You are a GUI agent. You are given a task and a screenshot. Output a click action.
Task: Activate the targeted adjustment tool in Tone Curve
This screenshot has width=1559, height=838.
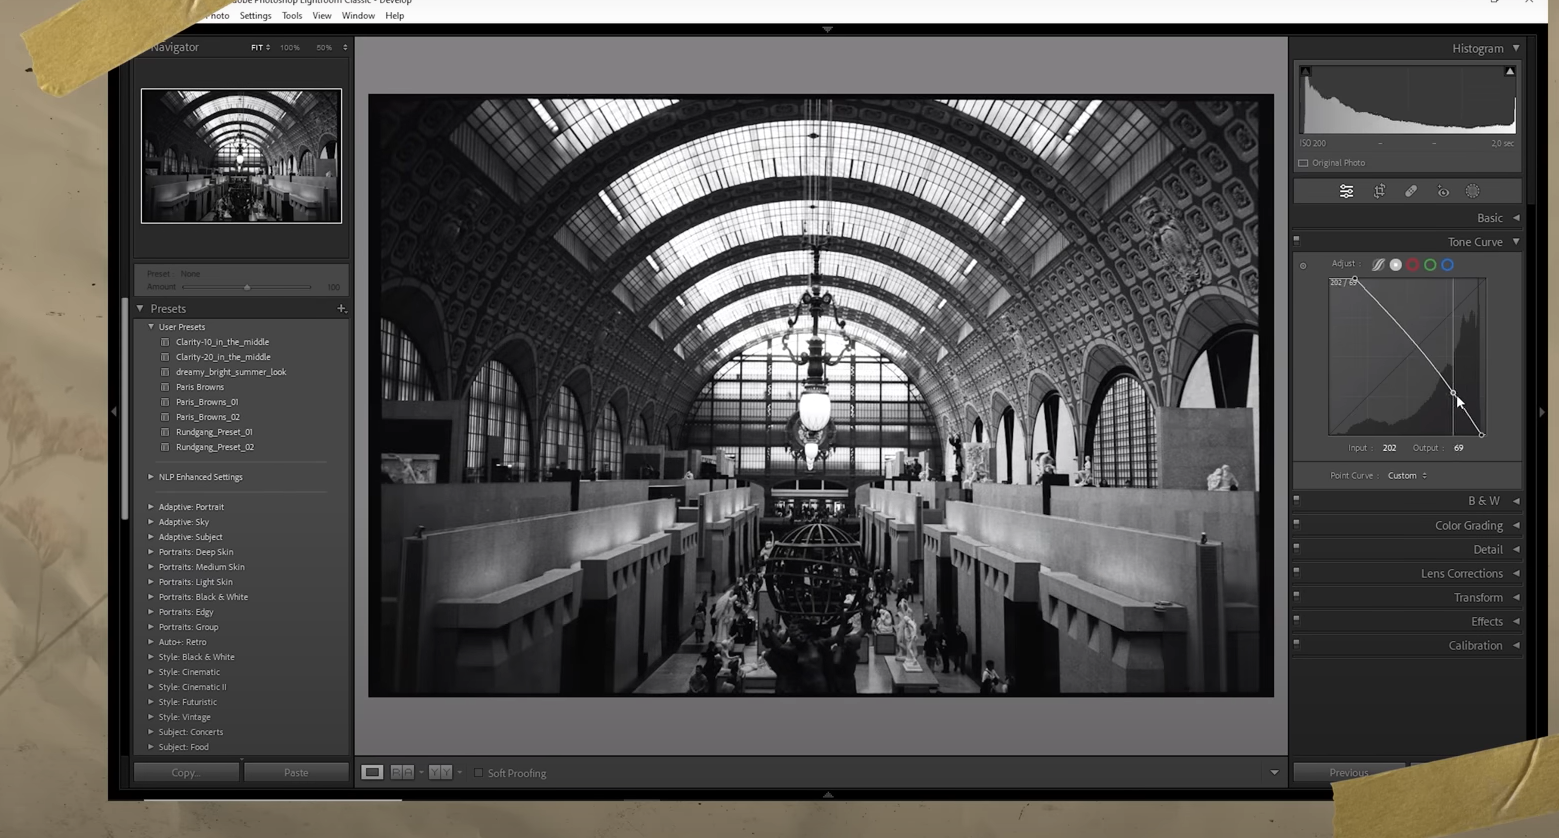tap(1303, 264)
